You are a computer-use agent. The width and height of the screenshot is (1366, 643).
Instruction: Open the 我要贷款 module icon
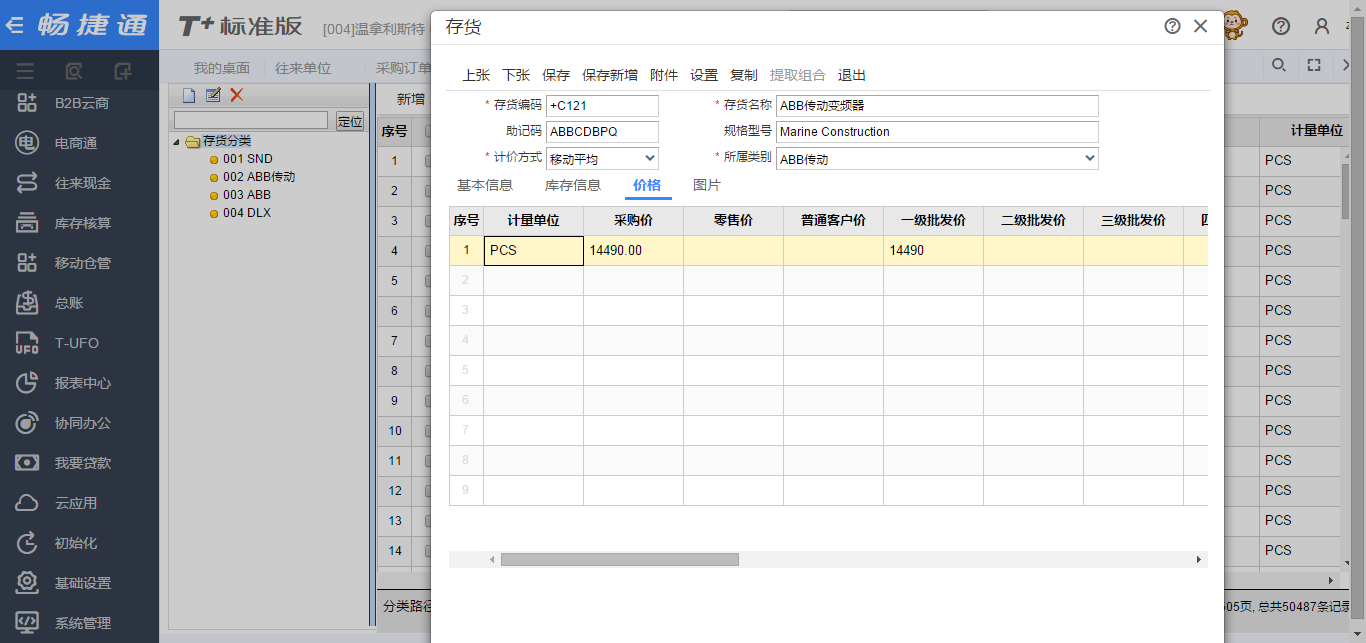tap(27, 463)
